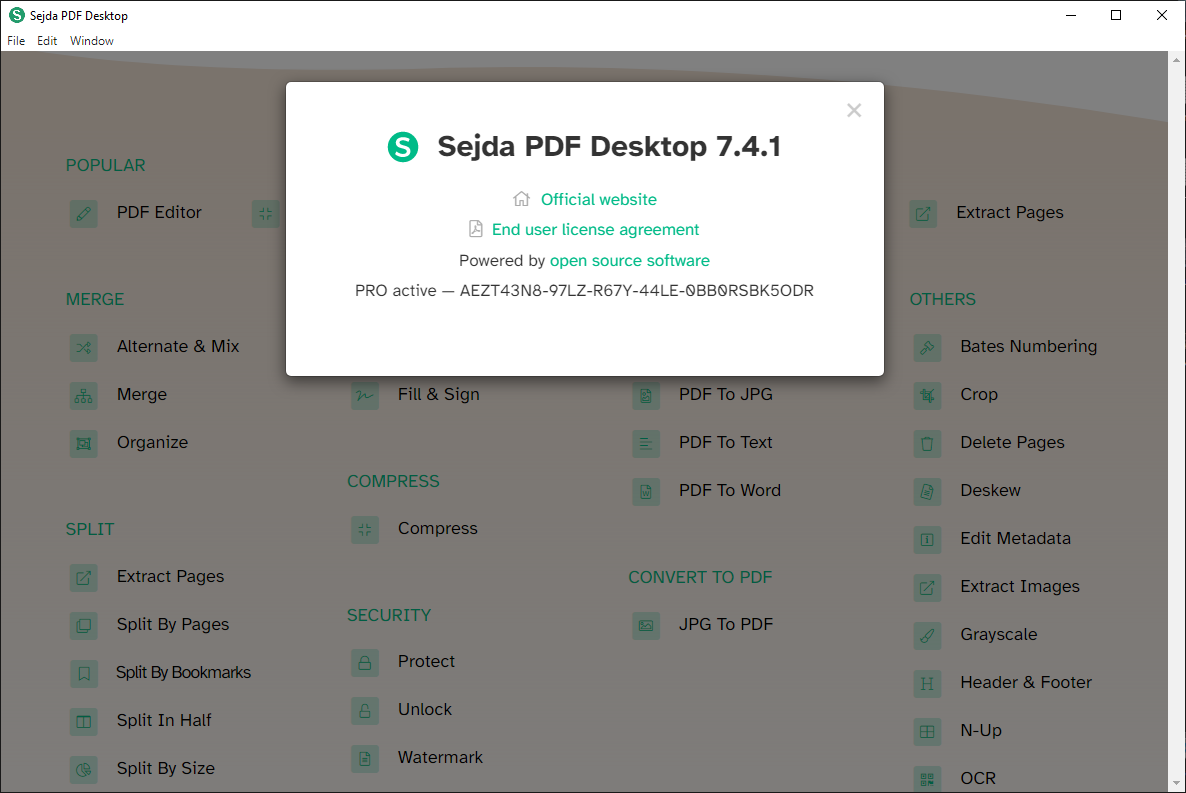The image size is (1186, 793).
Task: Click the PDF Editor pencil icon
Action: click(x=84, y=214)
